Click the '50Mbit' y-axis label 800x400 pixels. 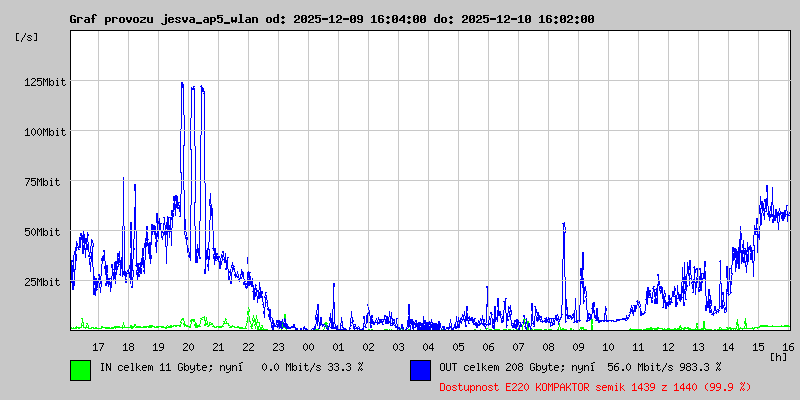click(x=42, y=232)
